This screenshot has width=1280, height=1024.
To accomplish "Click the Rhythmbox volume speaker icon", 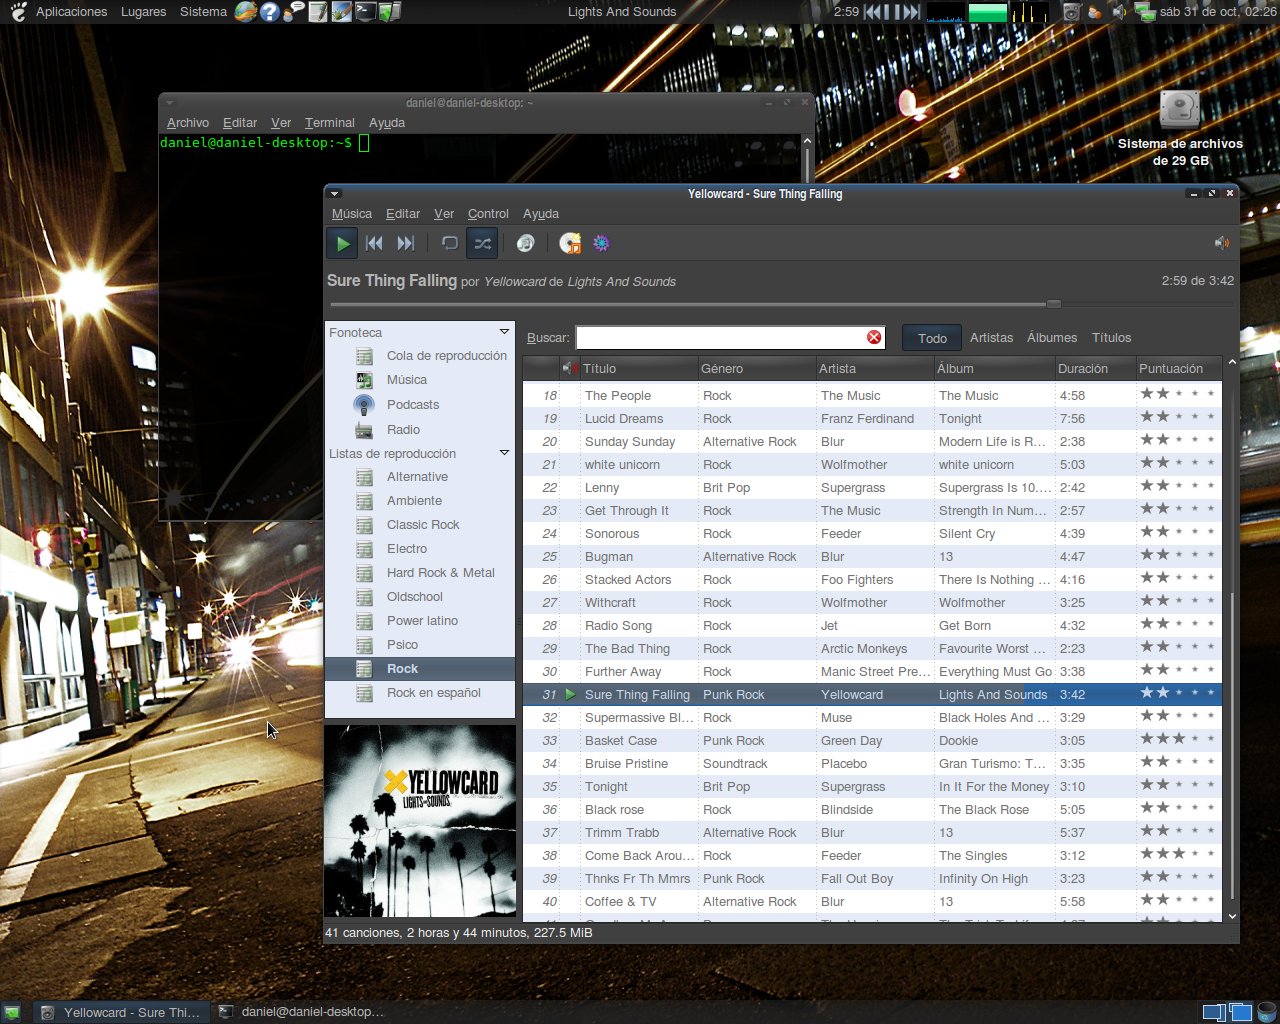I will [x=1221, y=243].
